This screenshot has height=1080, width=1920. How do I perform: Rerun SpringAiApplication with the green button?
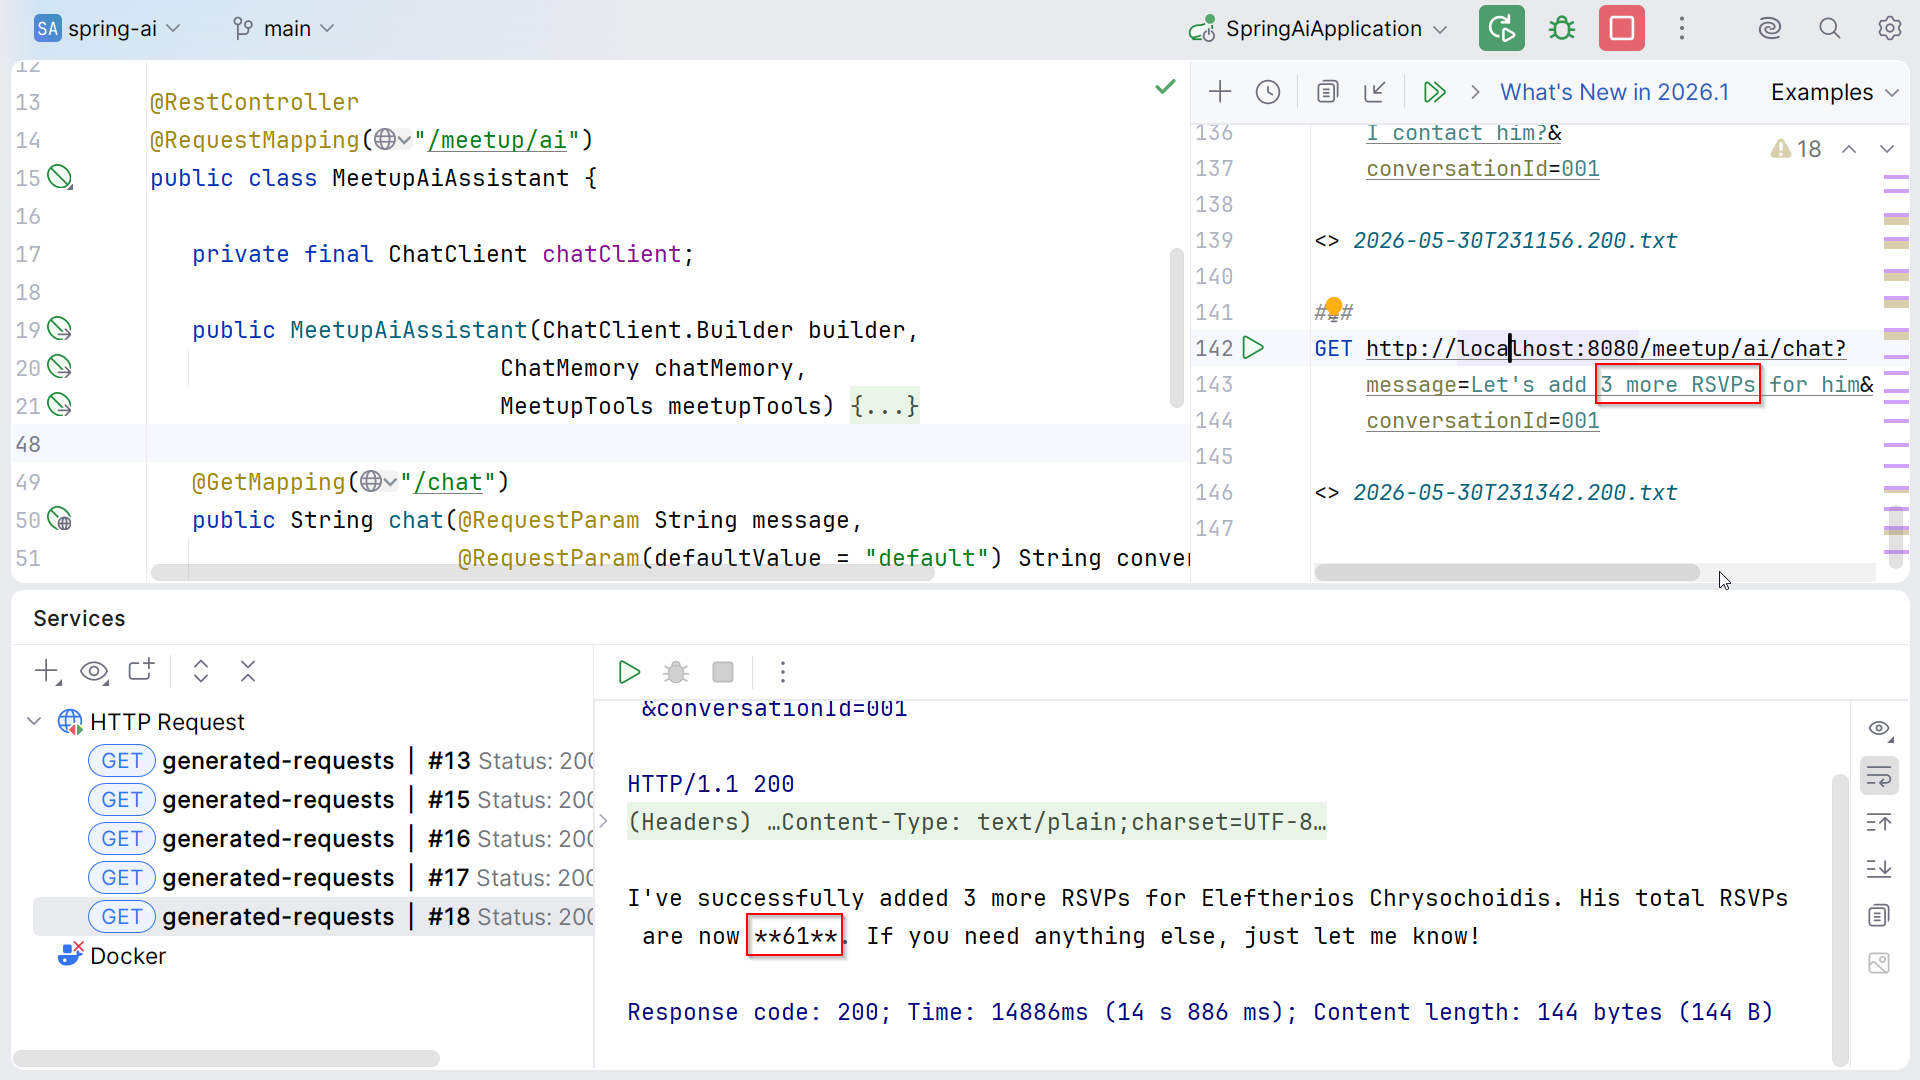pyautogui.click(x=1501, y=28)
